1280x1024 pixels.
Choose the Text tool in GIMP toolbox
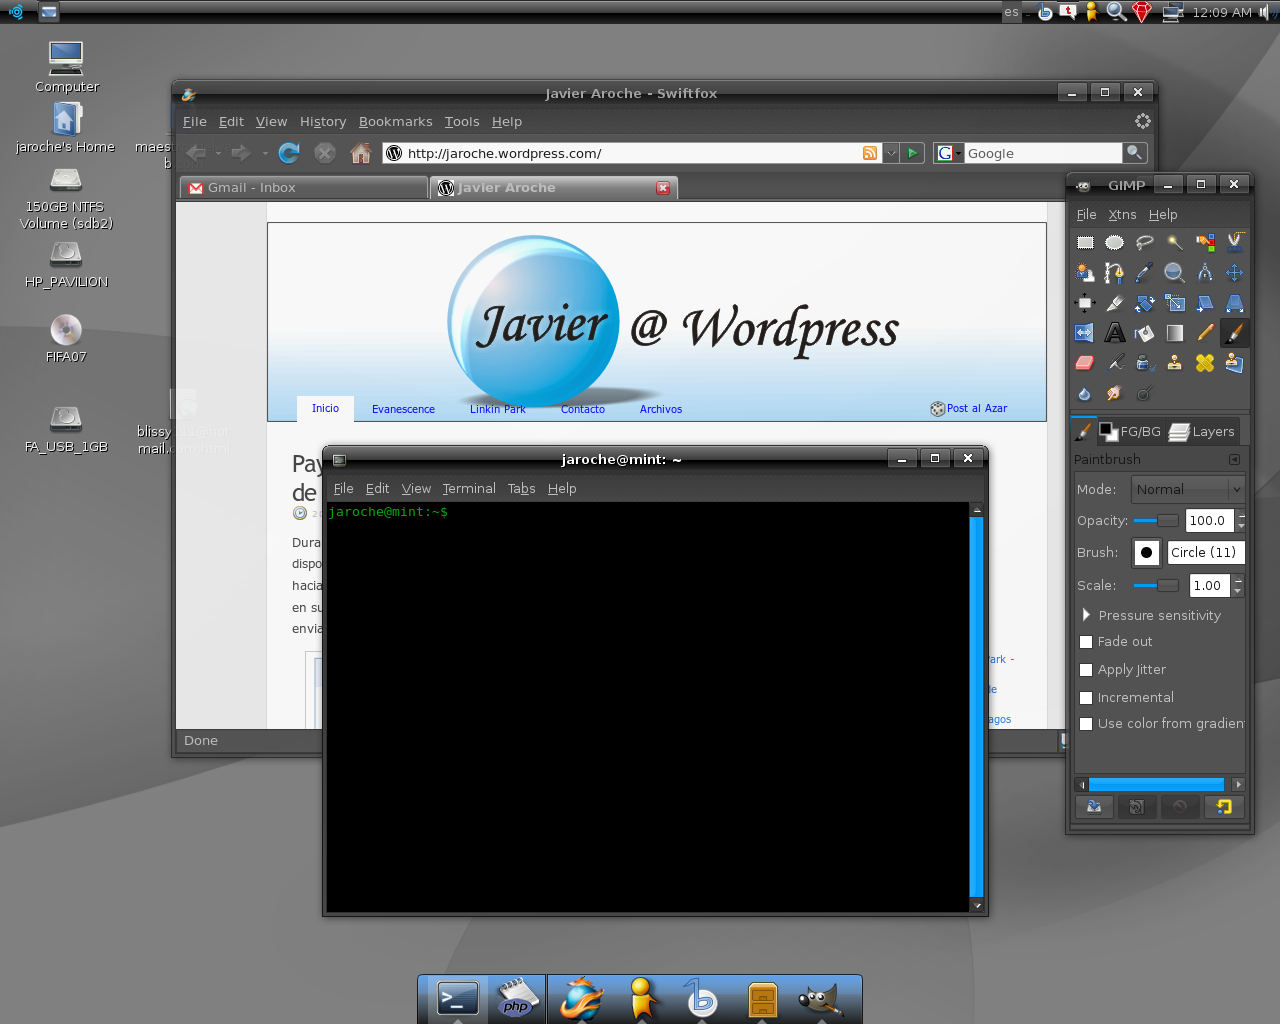[x=1115, y=333]
